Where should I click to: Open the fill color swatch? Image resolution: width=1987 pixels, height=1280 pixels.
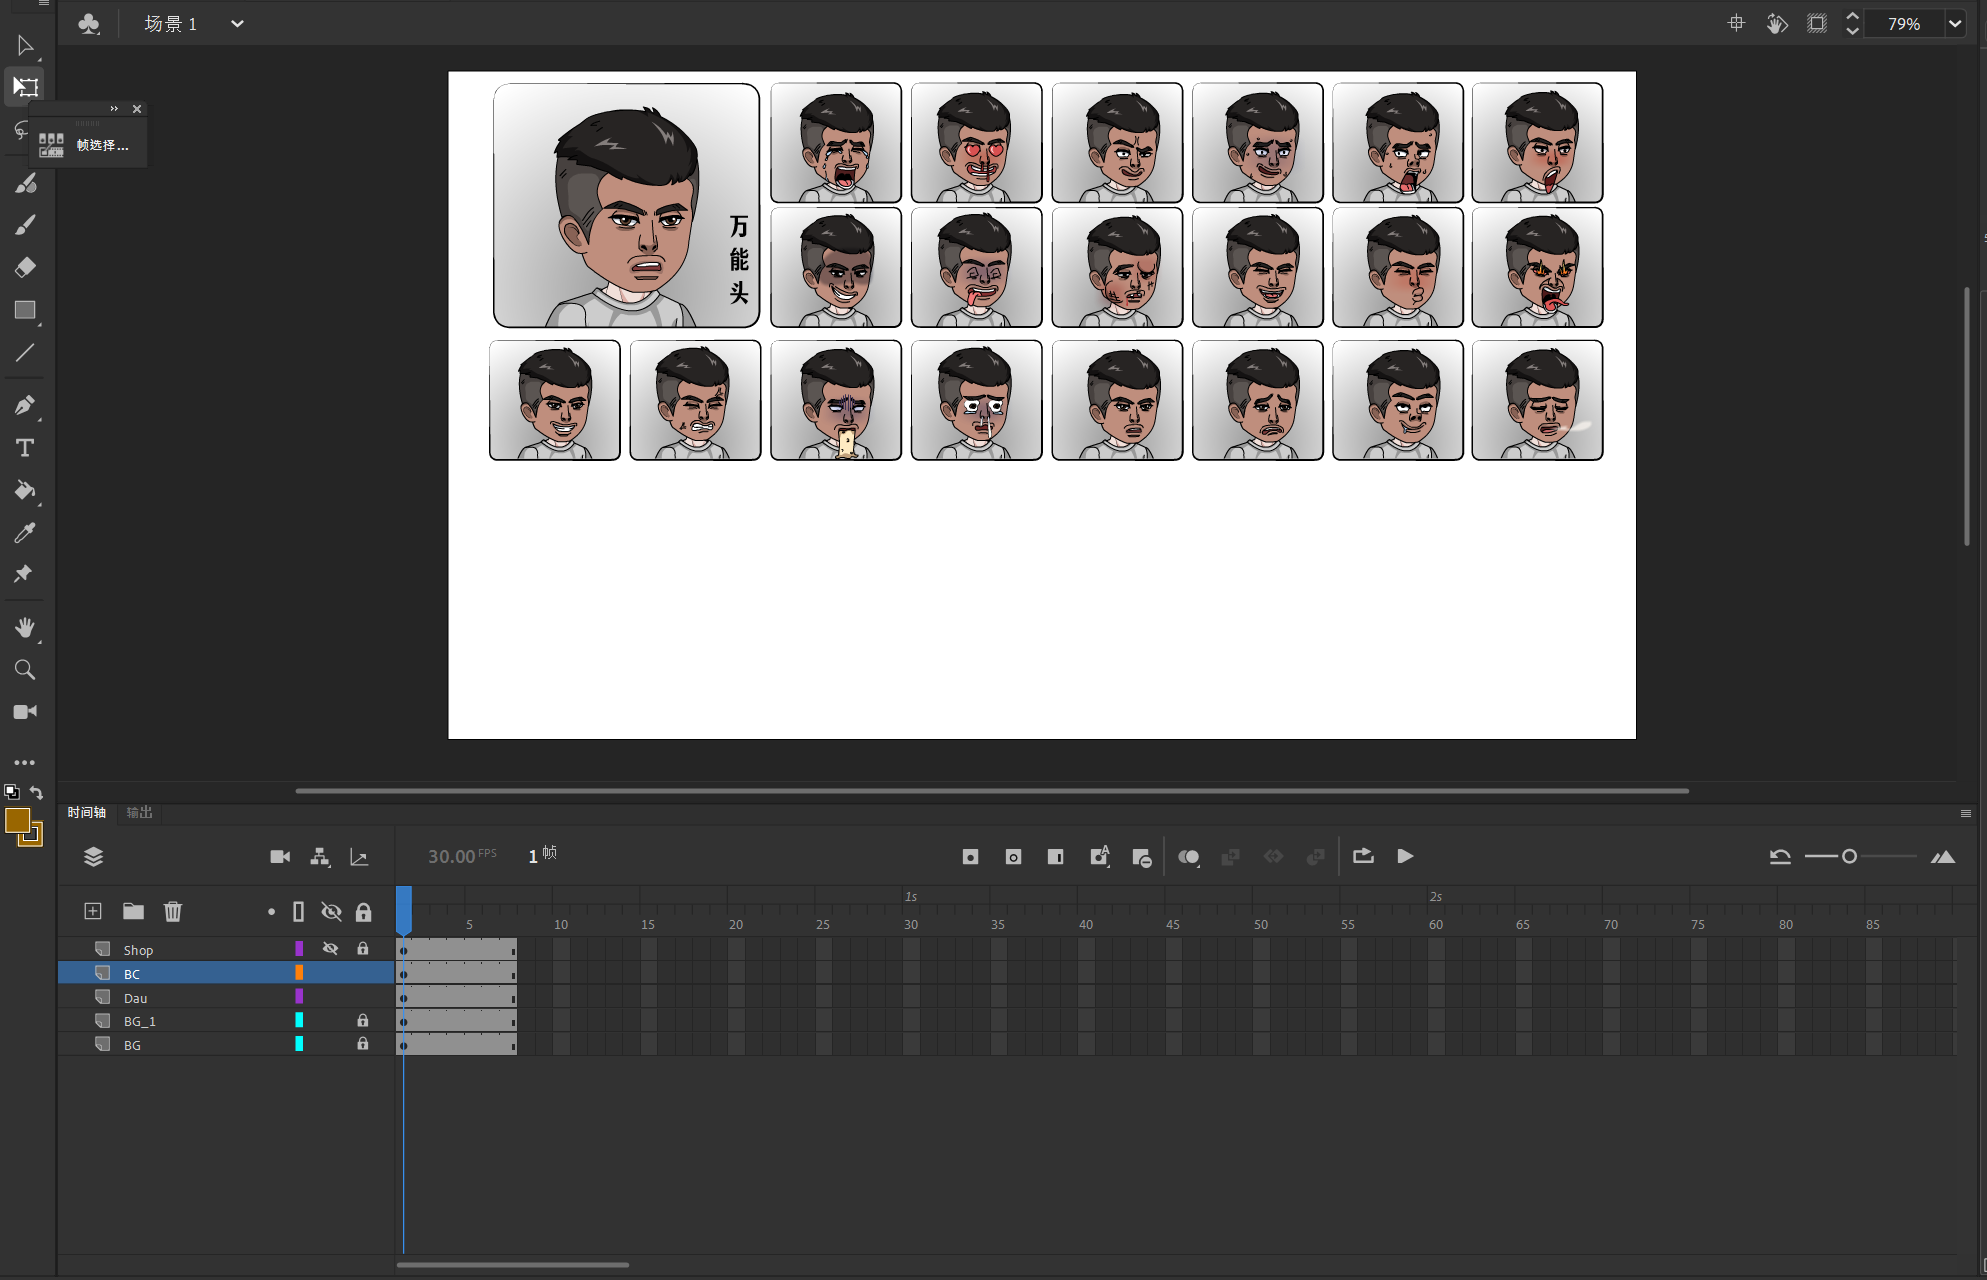[17, 821]
